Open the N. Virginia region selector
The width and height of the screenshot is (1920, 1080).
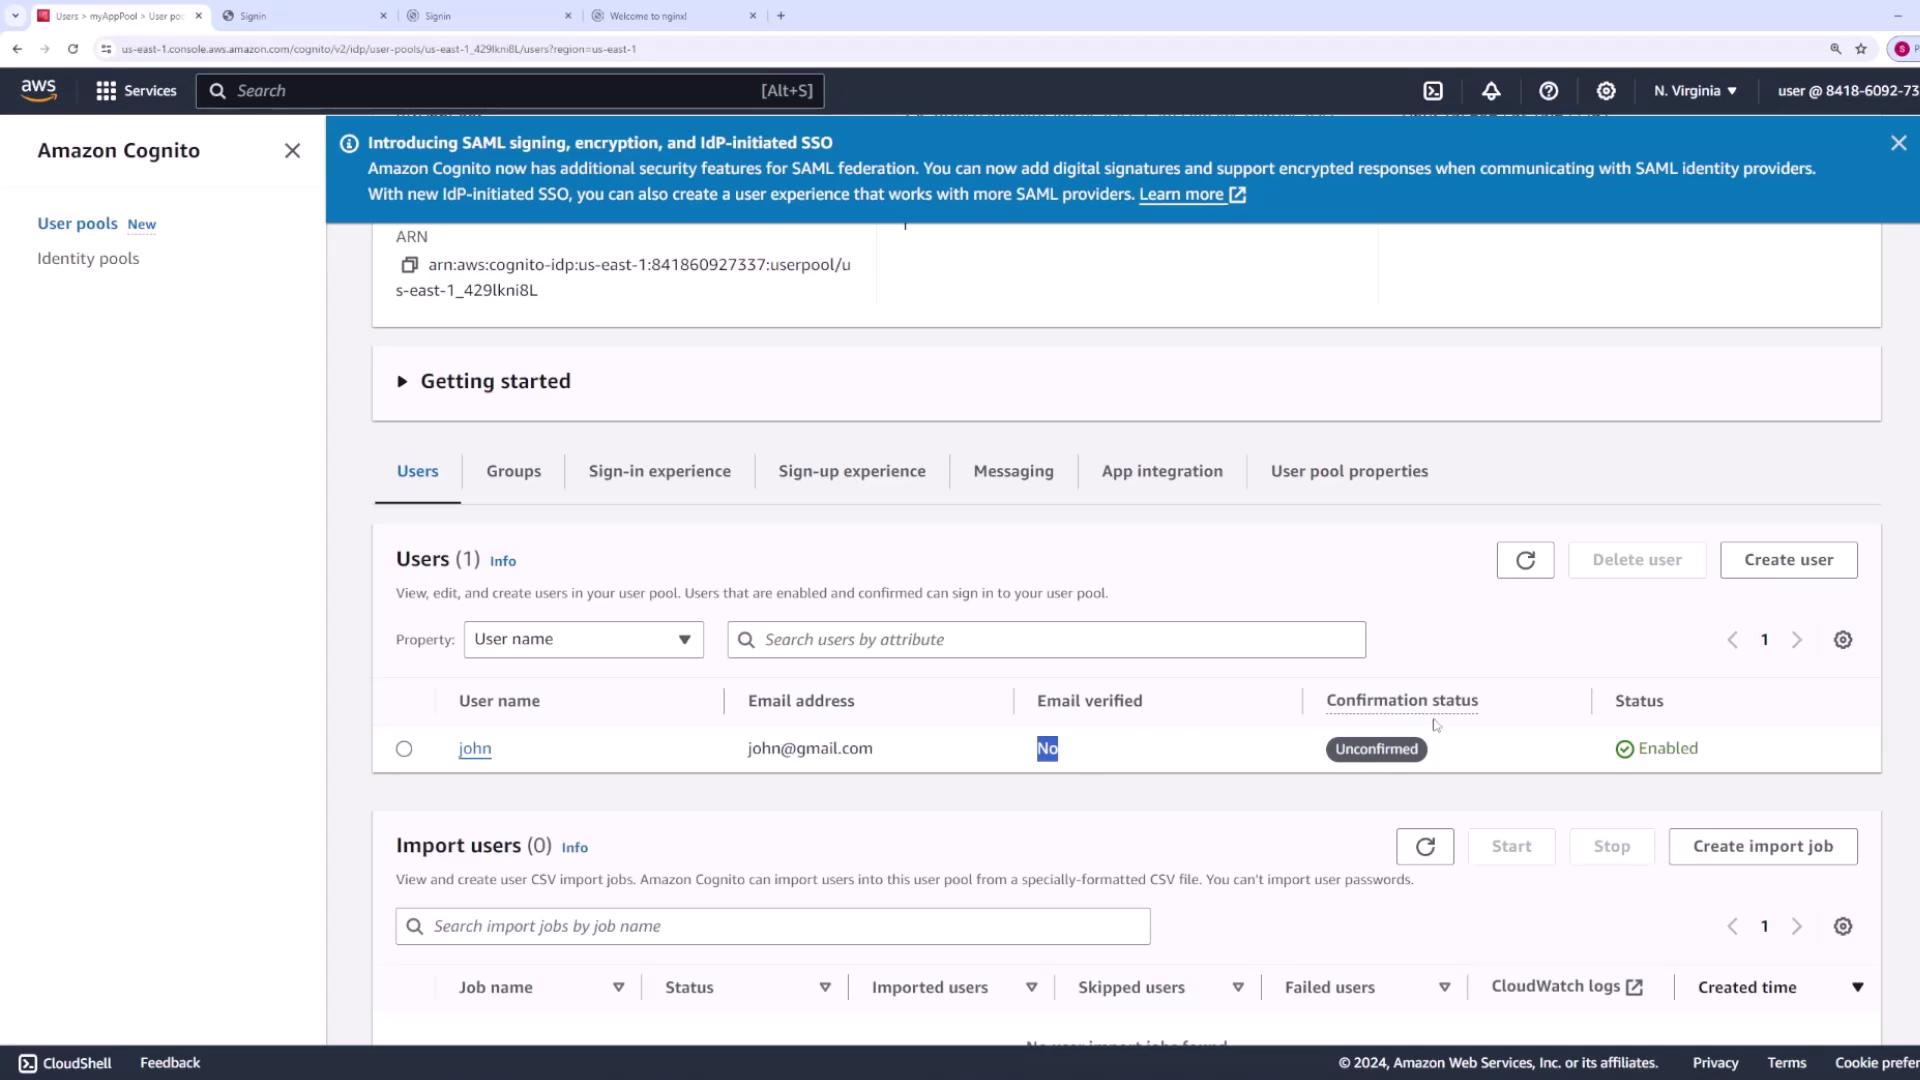(x=1695, y=91)
